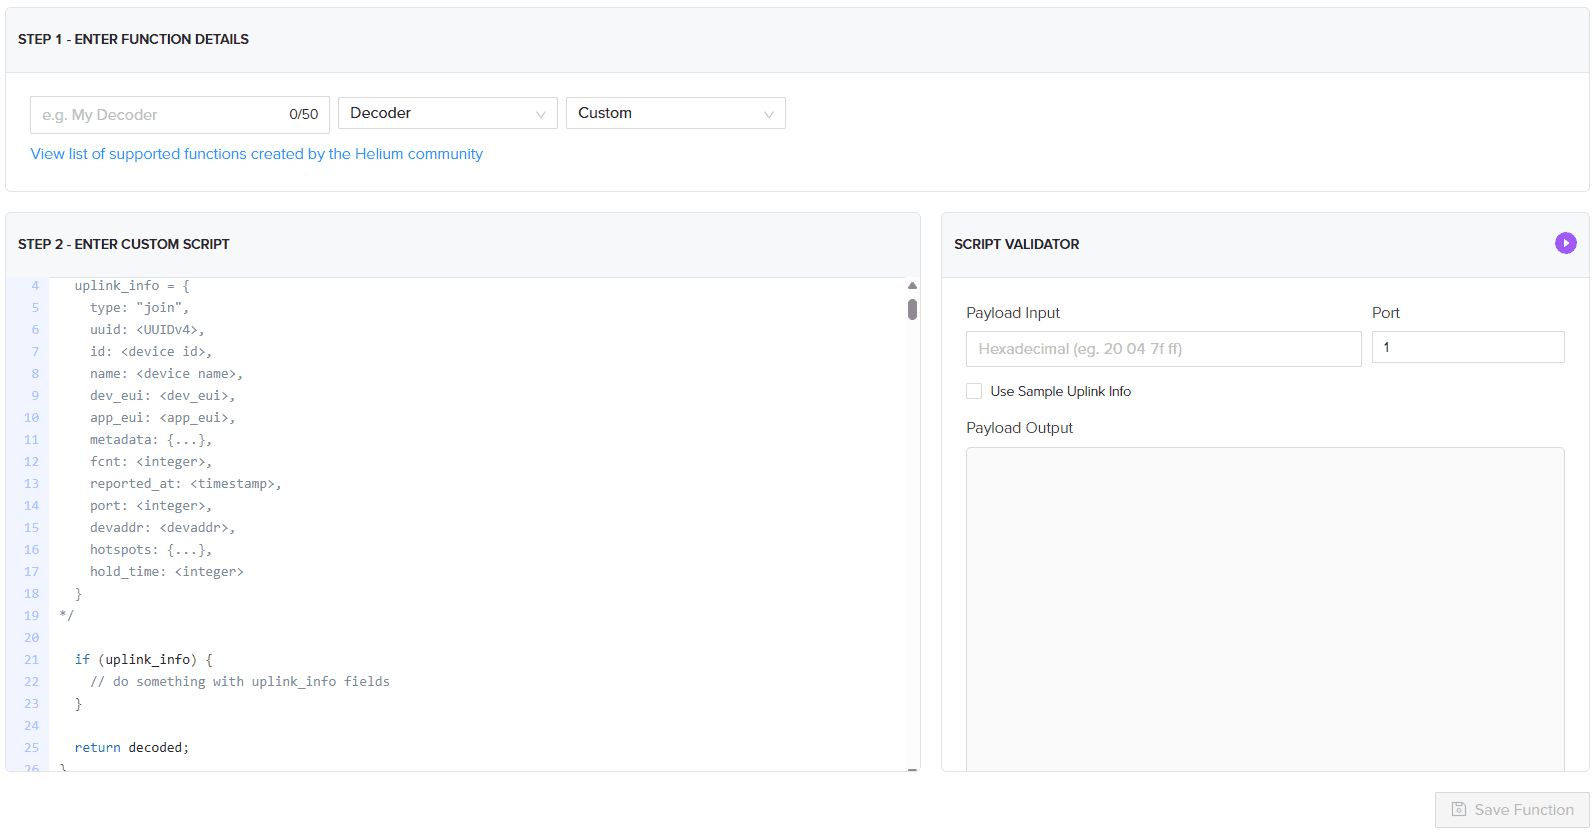1595x834 pixels.
Task: Click the 'name: <device name>,' code line
Action: click(x=167, y=373)
